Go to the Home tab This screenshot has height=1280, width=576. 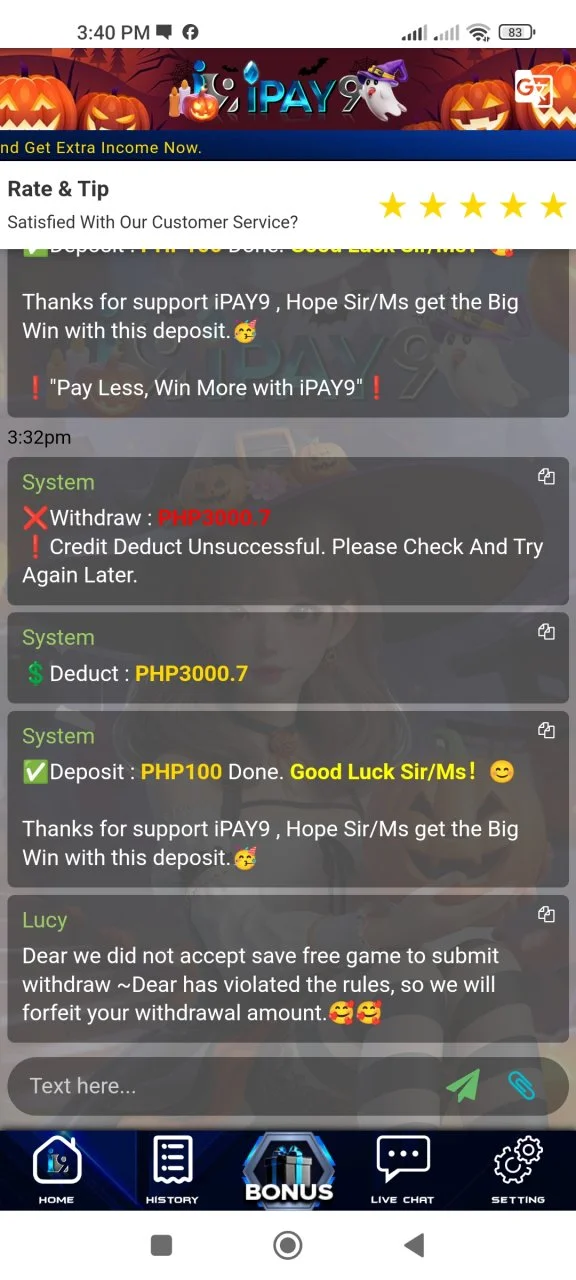tap(57, 1169)
